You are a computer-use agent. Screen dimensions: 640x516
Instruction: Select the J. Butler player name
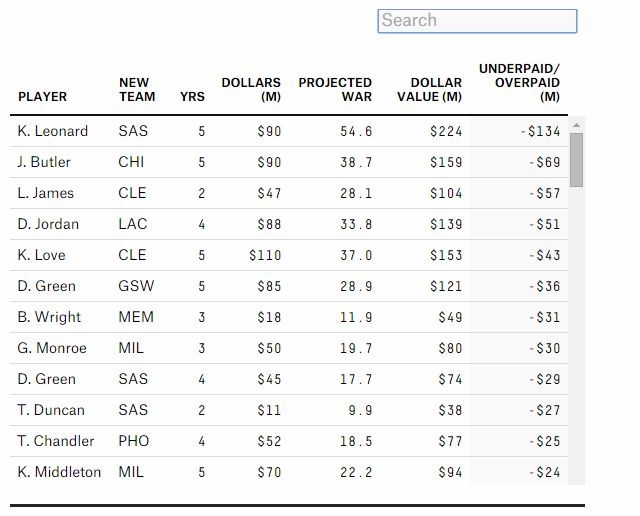(44, 162)
